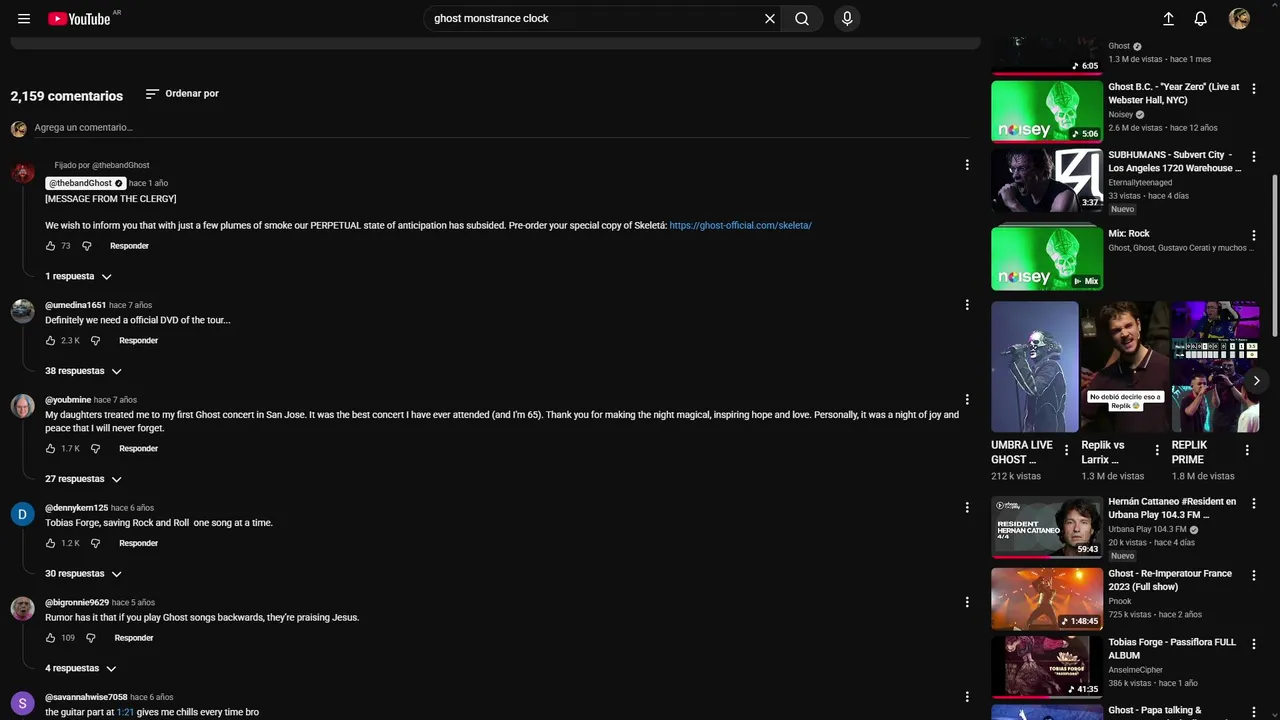Open 'UMBRA LIVE GHOST' short
Viewport: 1280px width, 720px height.
tap(1035, 367)
